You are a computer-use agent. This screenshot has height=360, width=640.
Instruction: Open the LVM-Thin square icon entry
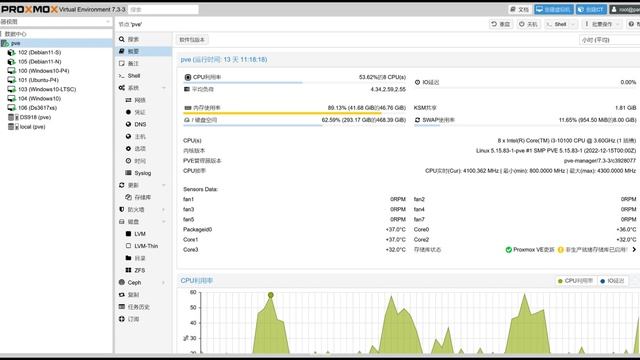(x=128, y=246)
